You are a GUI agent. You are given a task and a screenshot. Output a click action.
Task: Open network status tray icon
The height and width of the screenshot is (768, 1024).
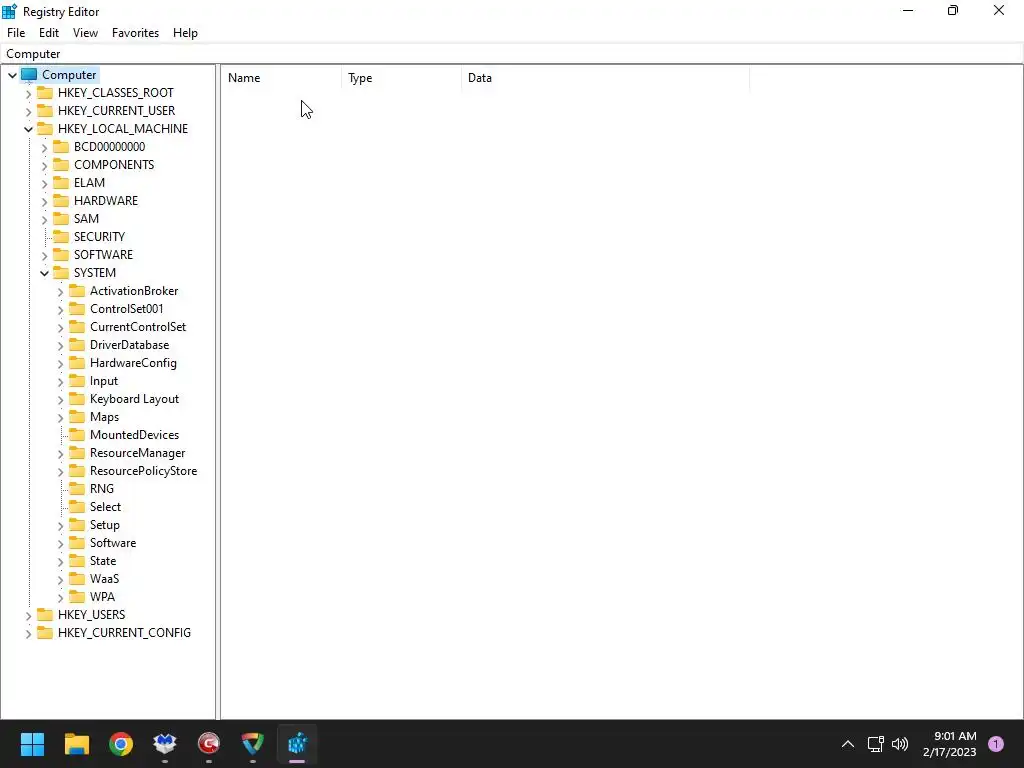click(x=875, y=744)
